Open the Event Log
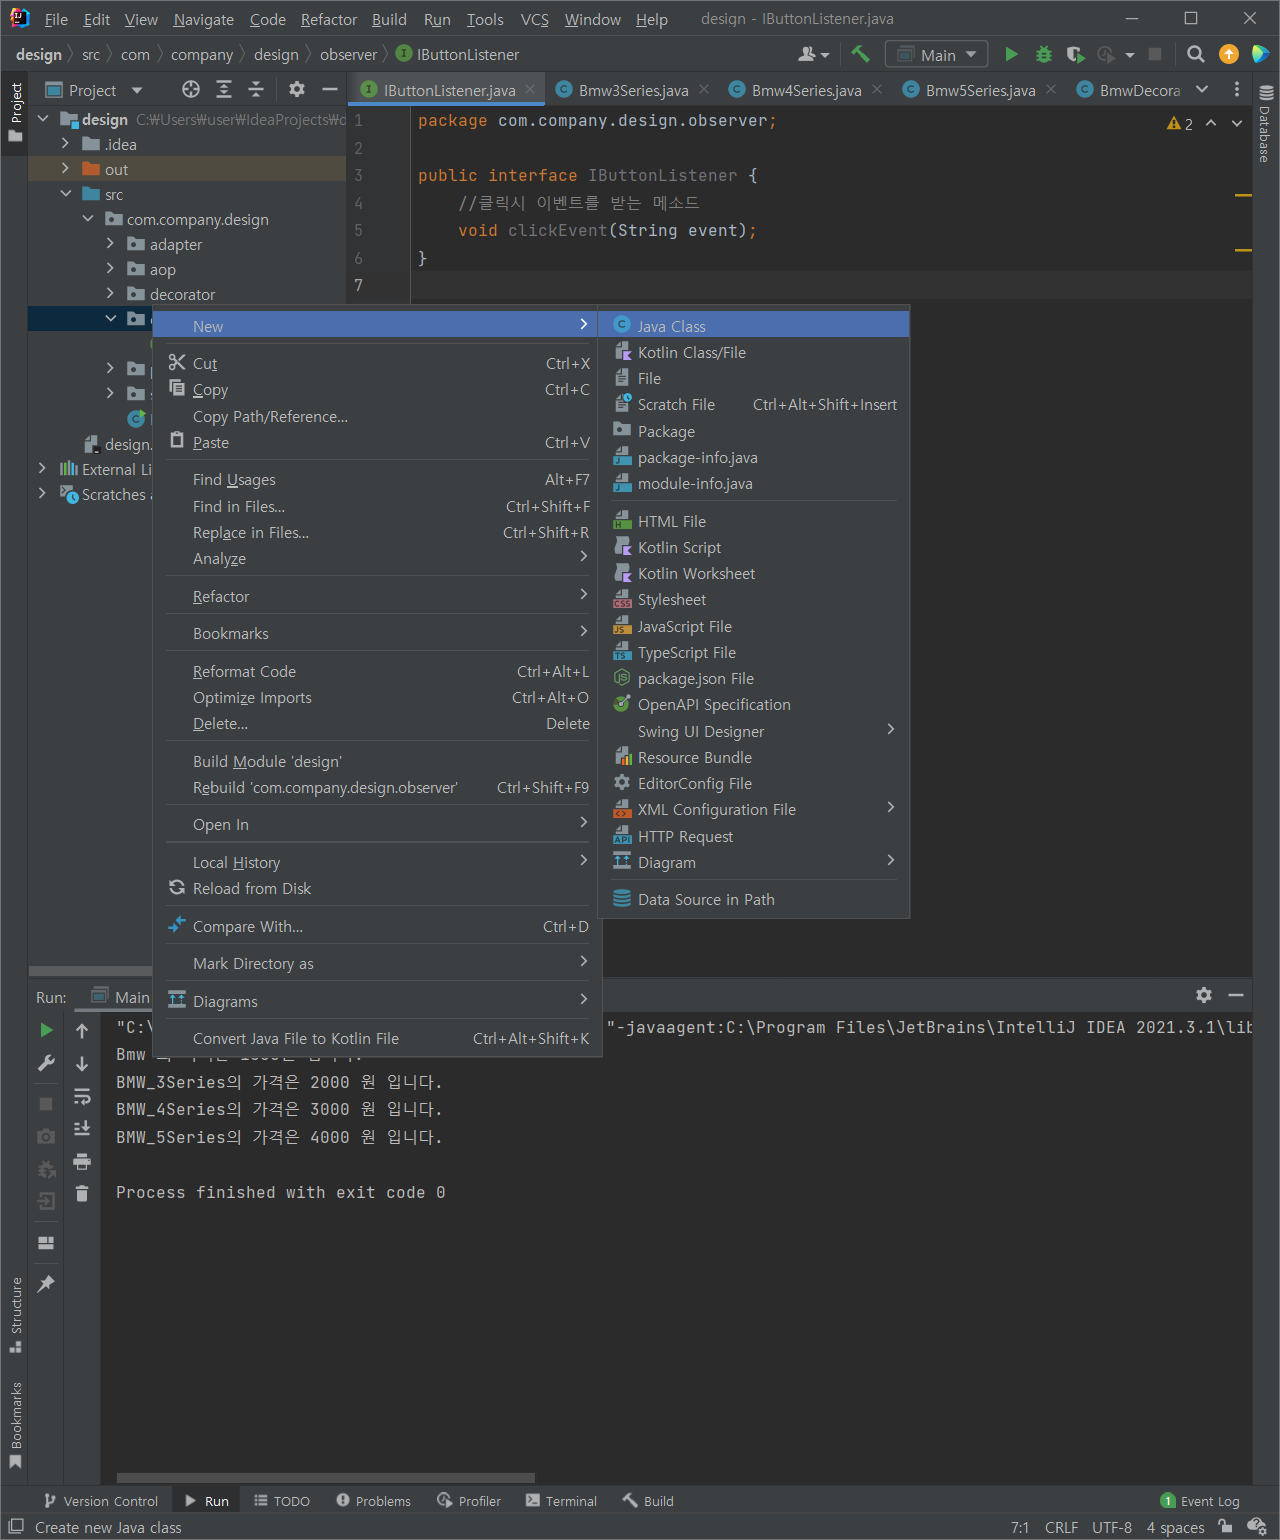1280x1540 pixels. (1200, 1501)
